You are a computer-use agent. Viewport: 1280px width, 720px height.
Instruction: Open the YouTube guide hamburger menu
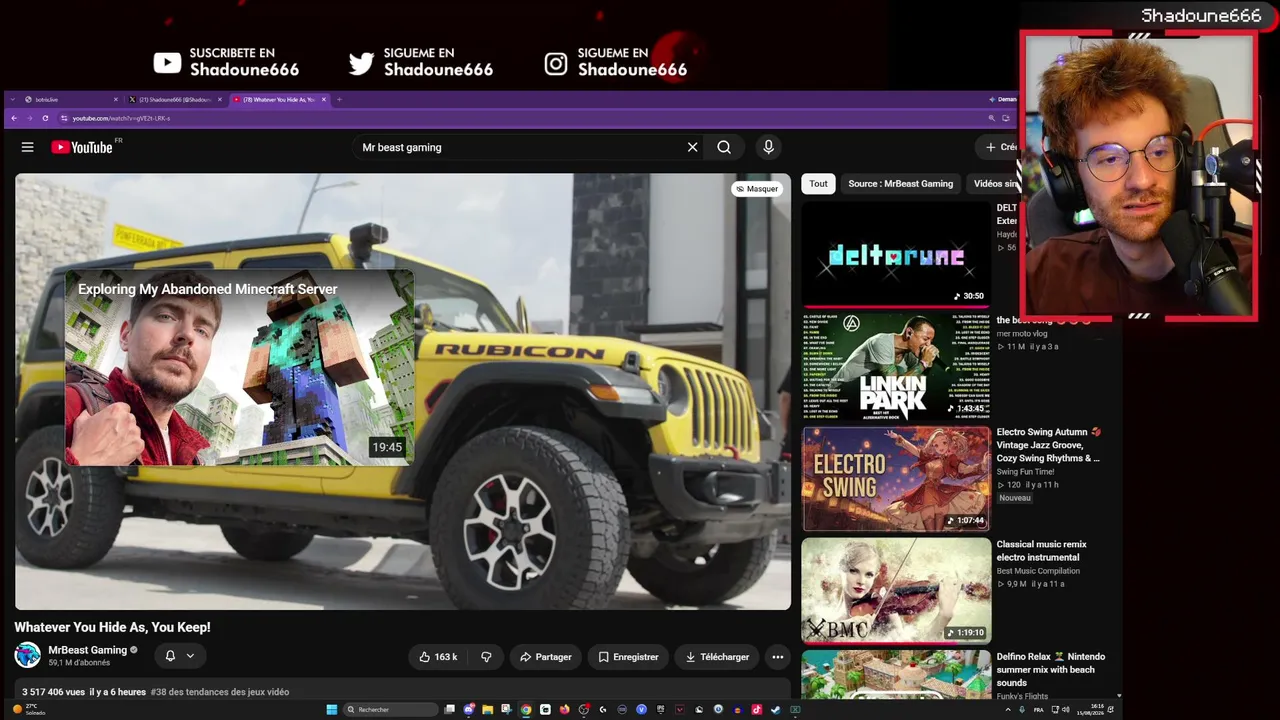coord(28,147)
